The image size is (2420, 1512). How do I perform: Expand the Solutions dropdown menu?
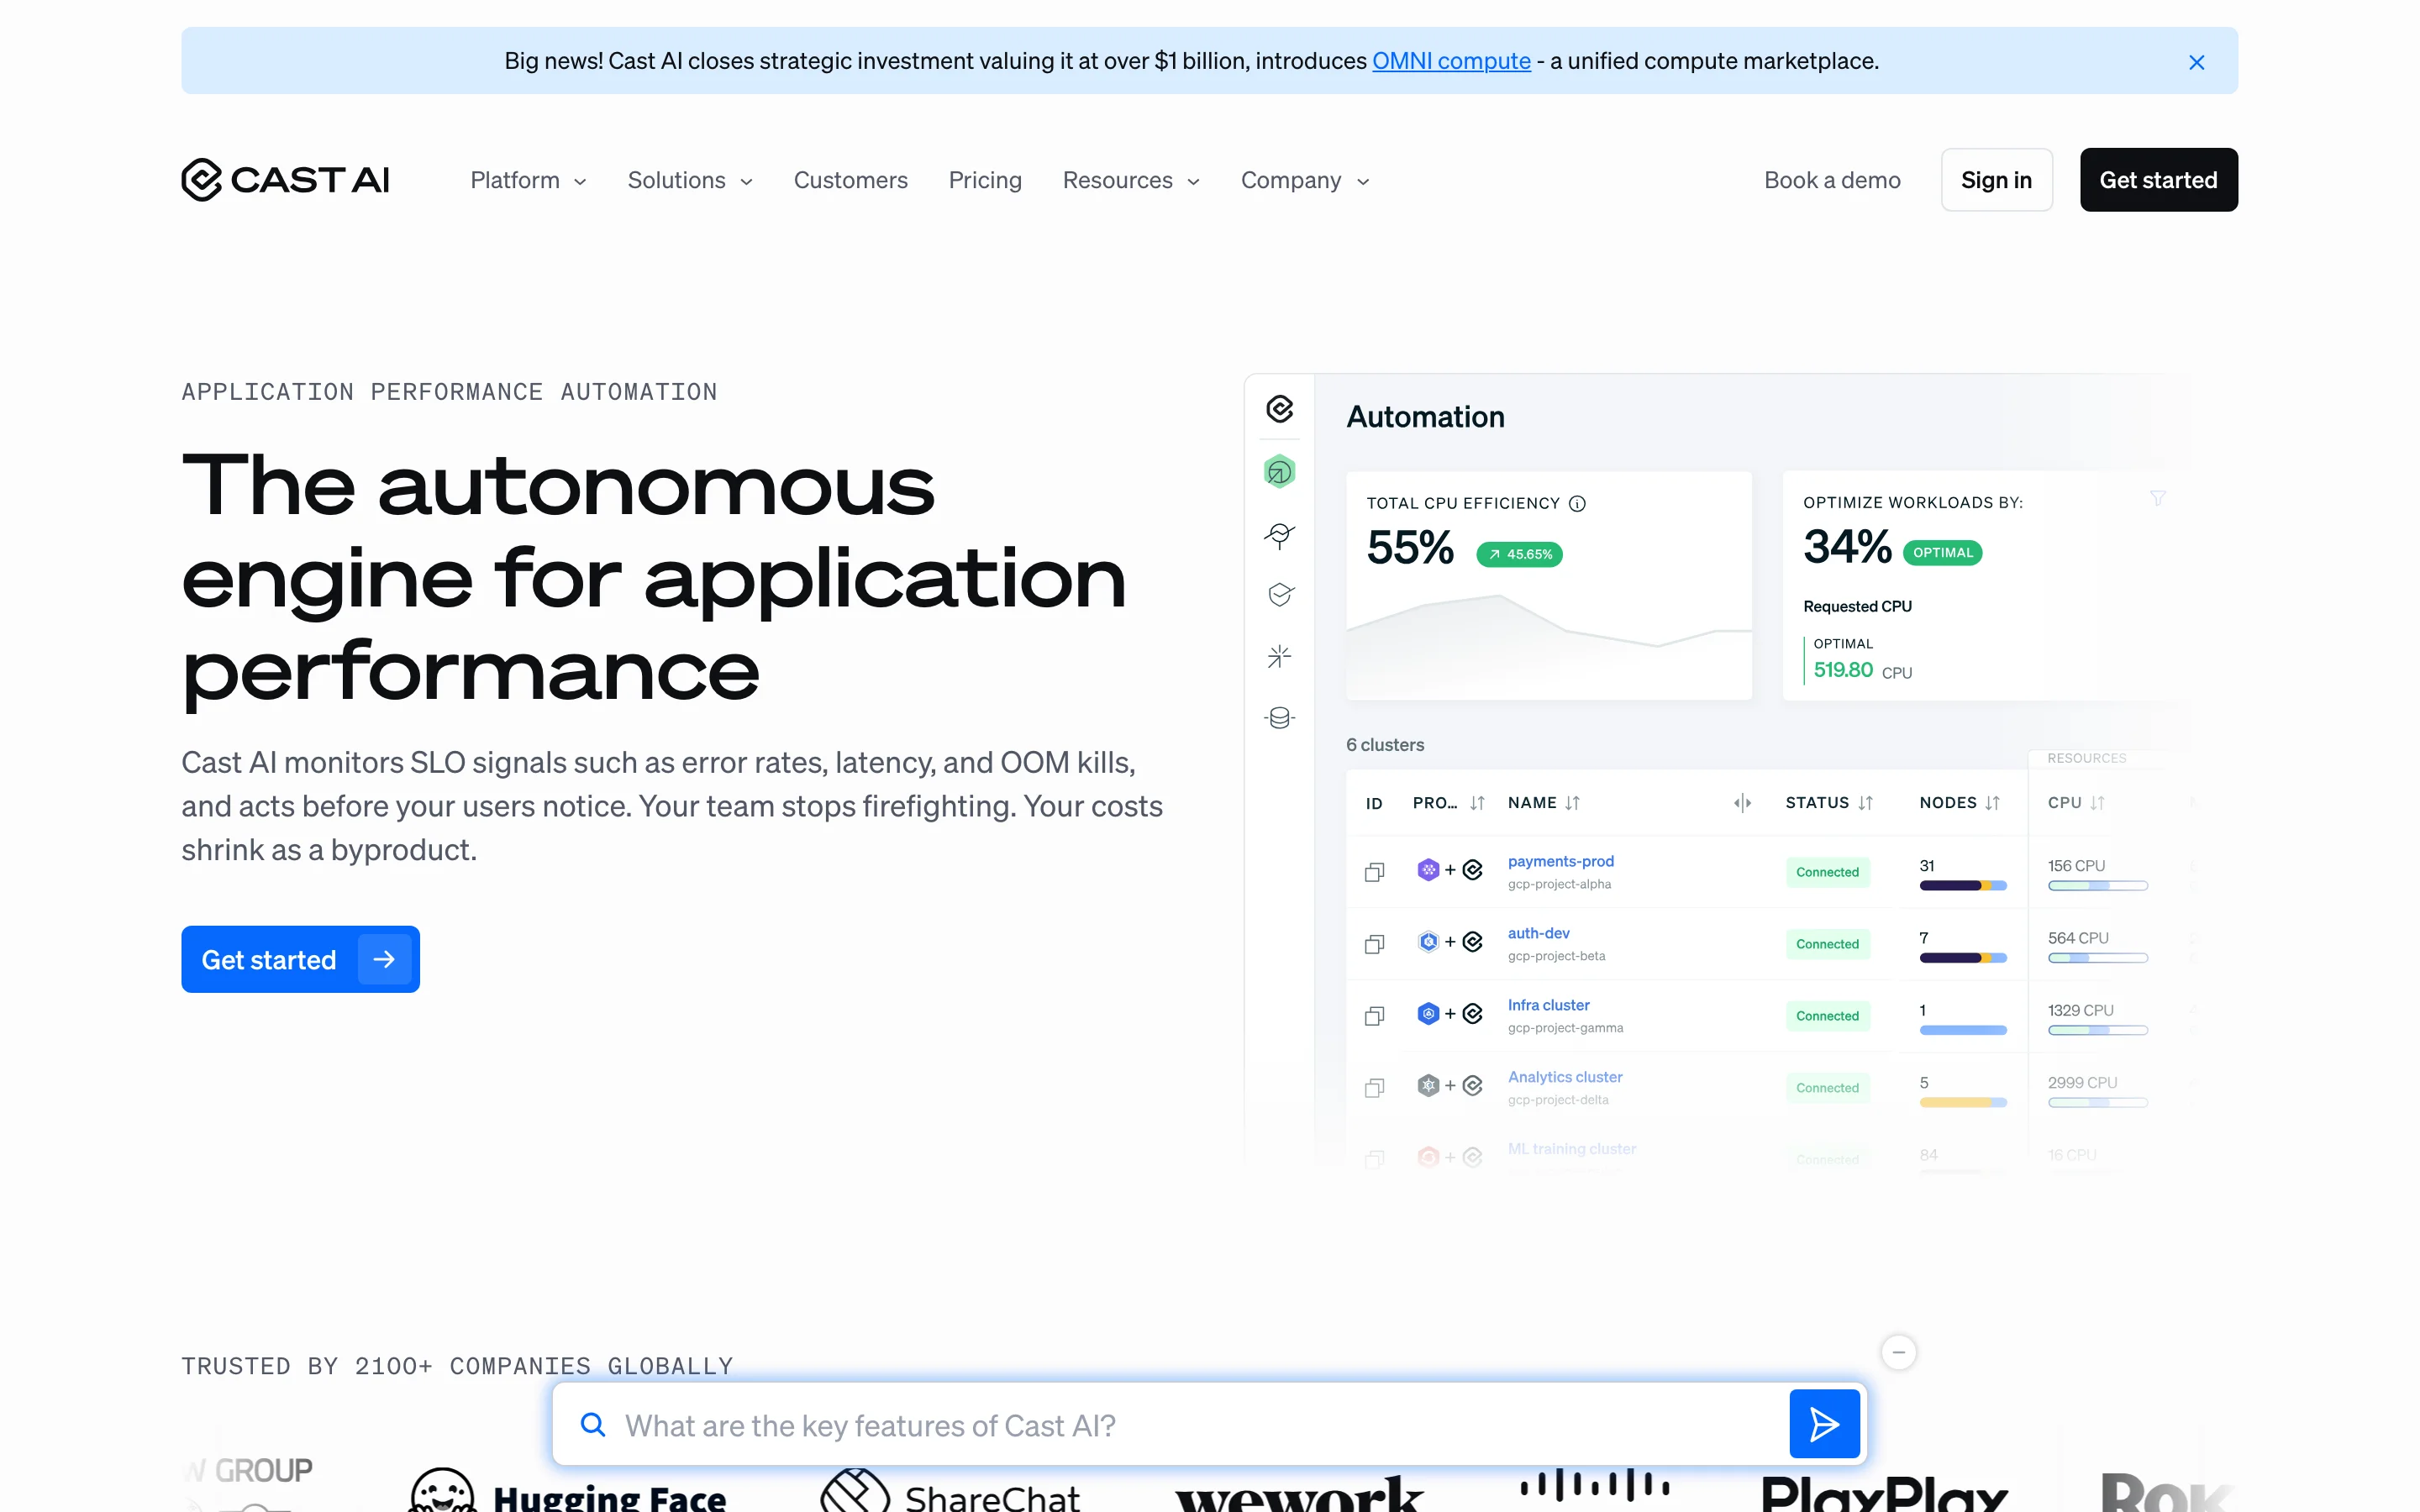pyautogui.click(x=689, y=180)
